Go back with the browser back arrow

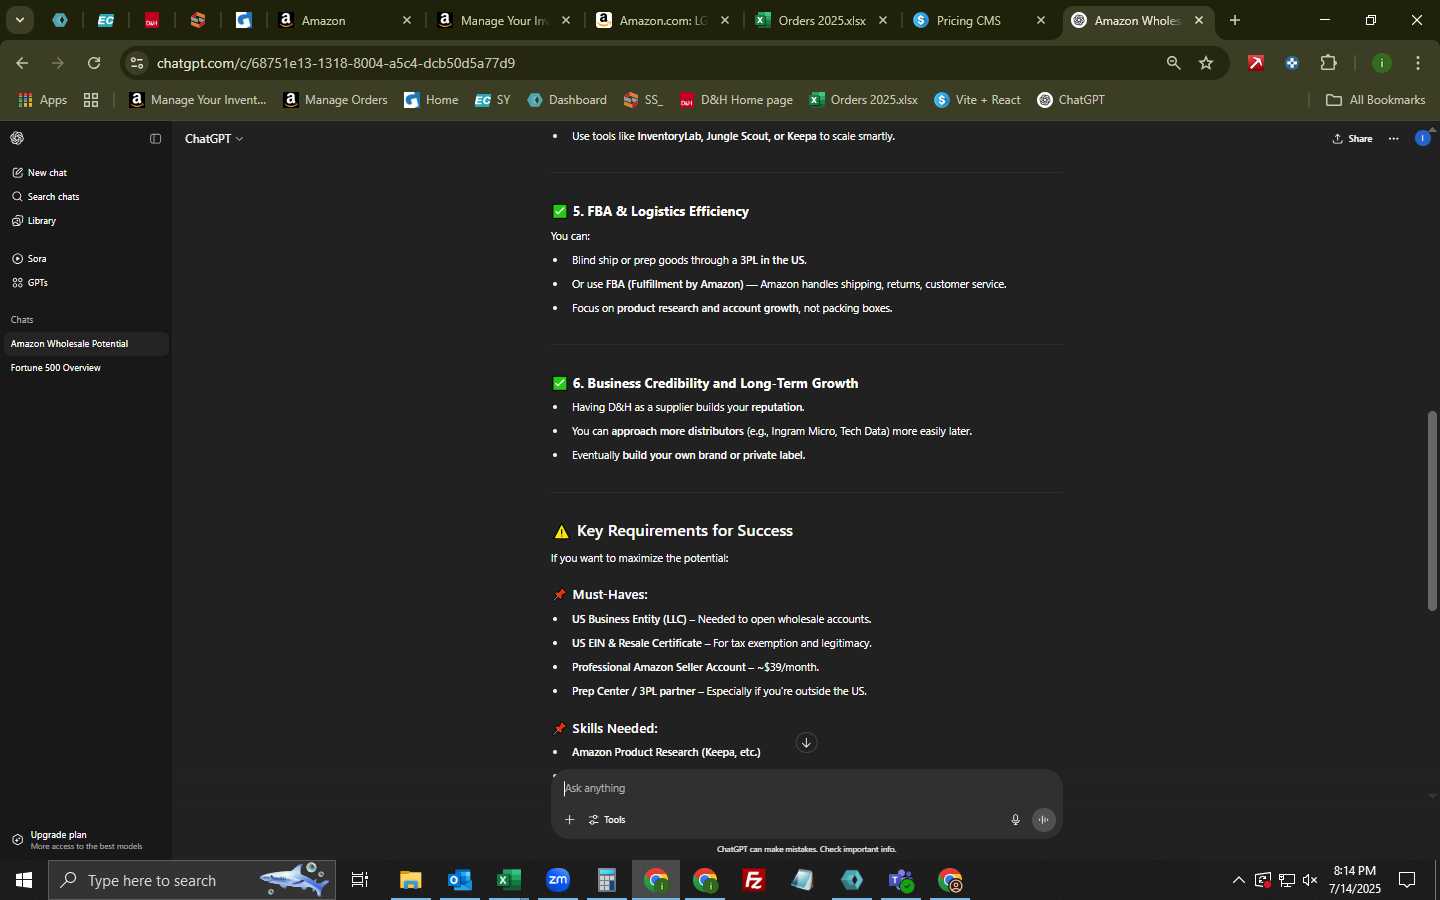22,63
